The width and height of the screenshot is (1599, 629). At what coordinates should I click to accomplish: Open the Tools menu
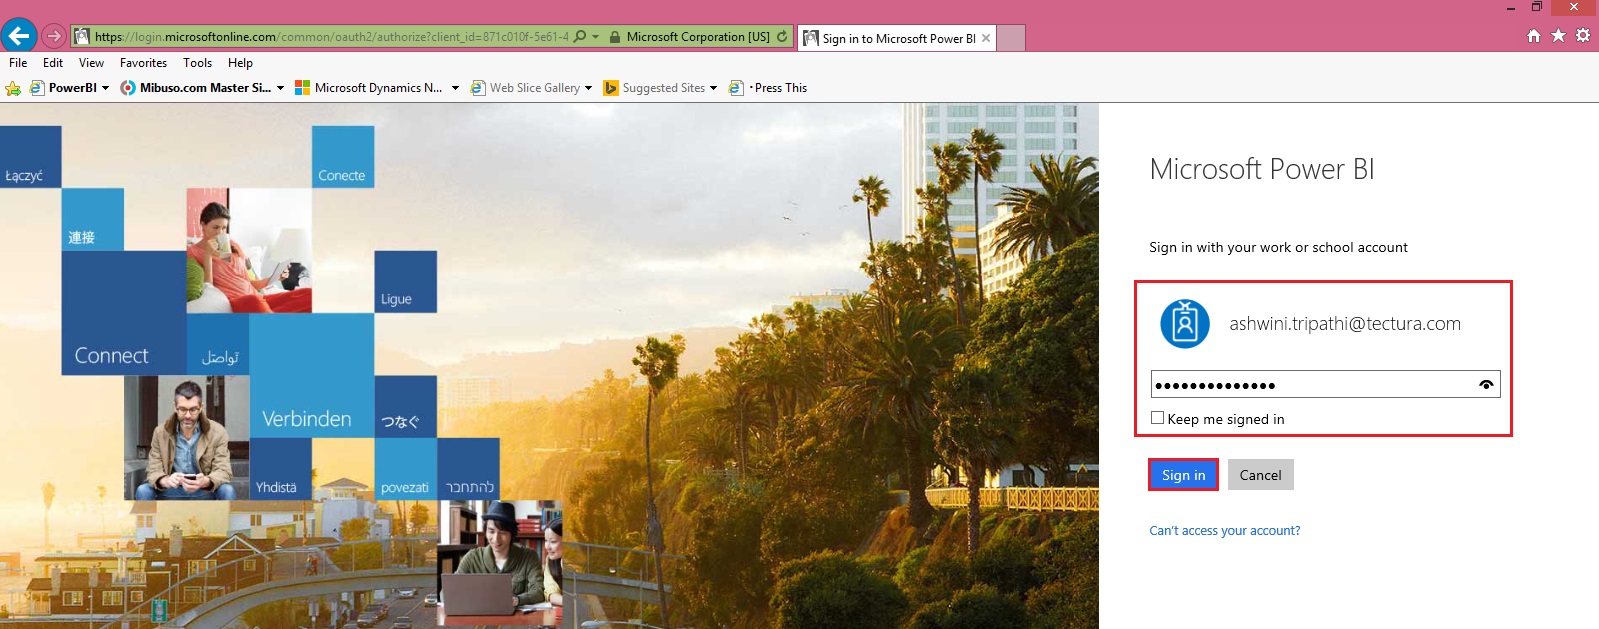[x=197, y=63]
